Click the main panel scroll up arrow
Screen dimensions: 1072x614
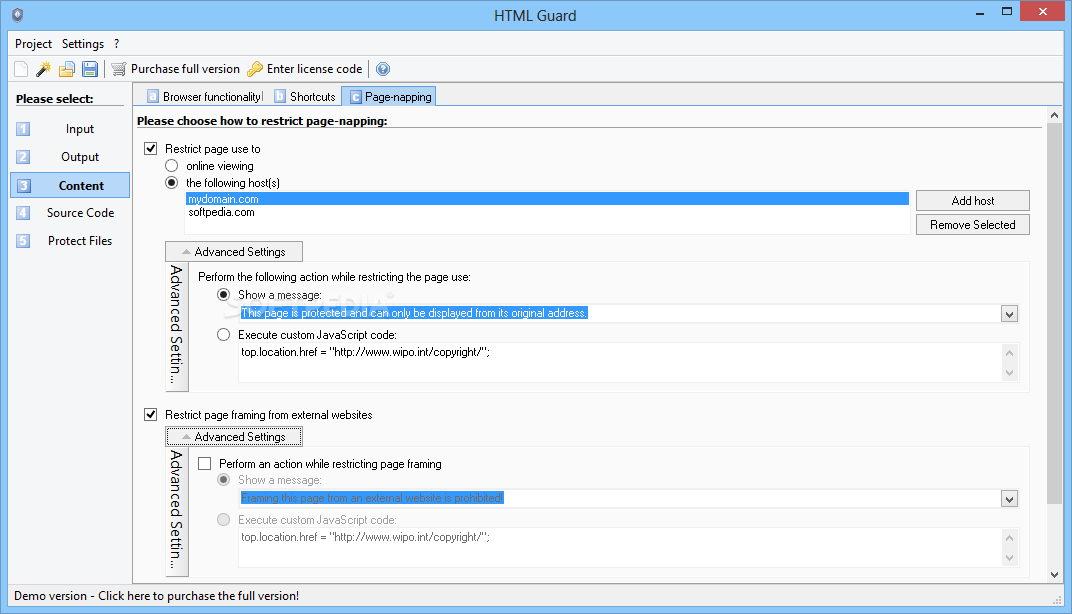point(1054,116)
